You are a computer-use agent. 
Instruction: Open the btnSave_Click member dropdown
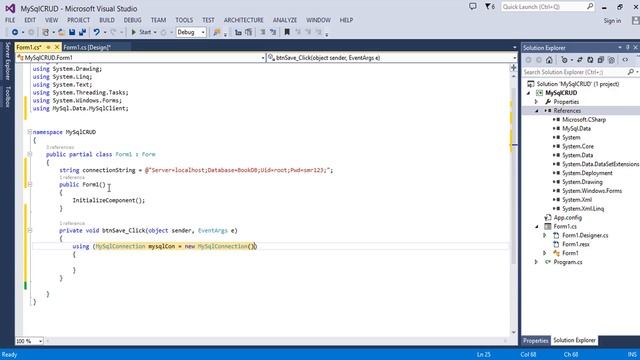pyautogui.click(x=392, y=58)
